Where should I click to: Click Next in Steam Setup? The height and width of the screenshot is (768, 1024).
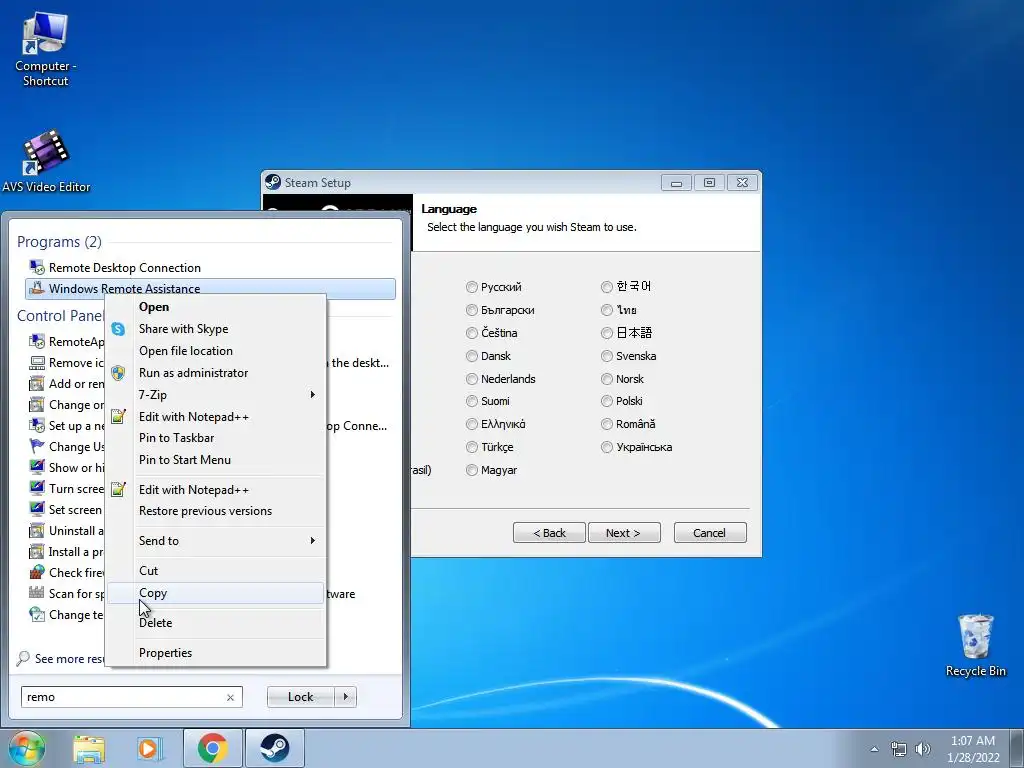[x=624, y=533]
